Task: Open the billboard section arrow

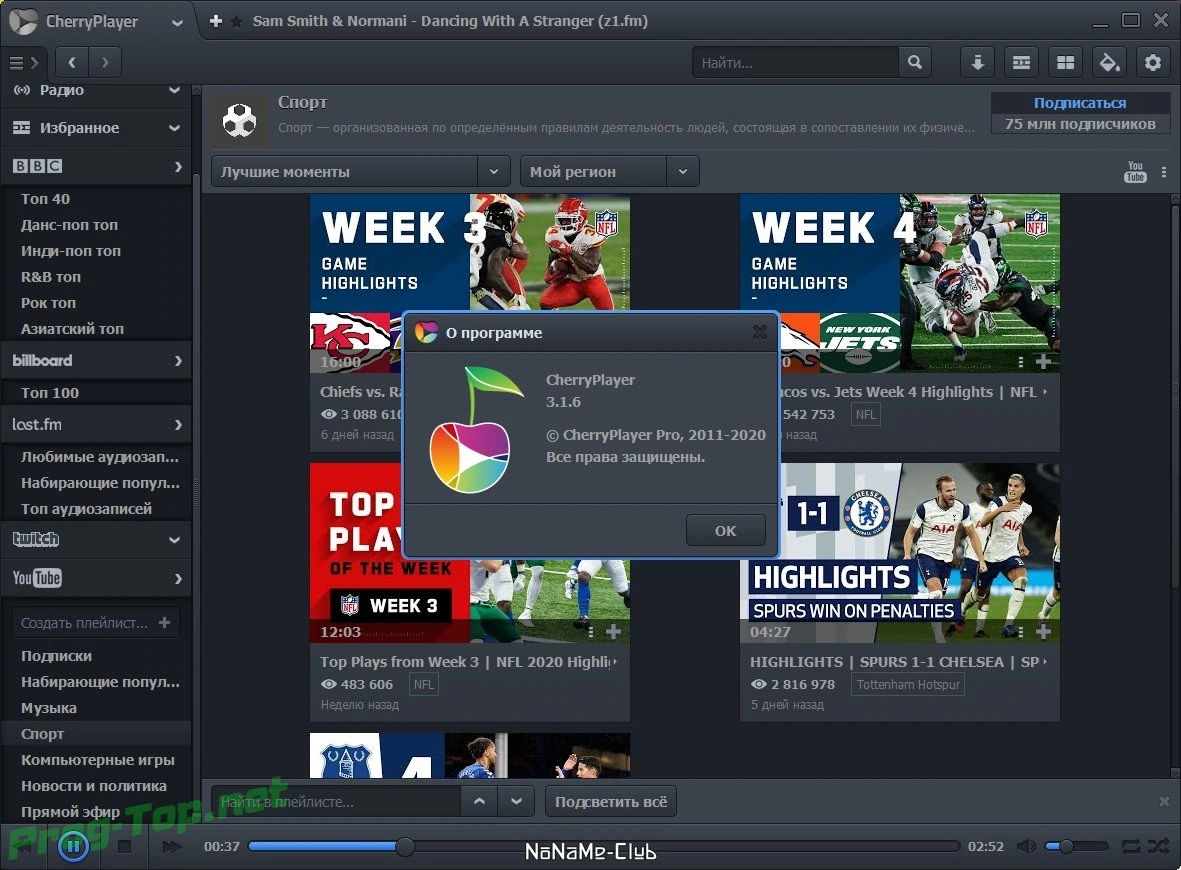Action: pyautogui.click(x=178, y=361)
